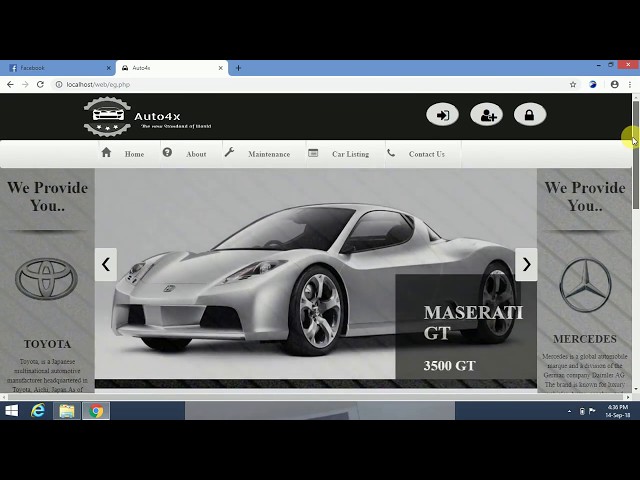This screenshot has width=640, height=480.
Task: Click the Maintenance wrench icon
Action: click(229, 152)
